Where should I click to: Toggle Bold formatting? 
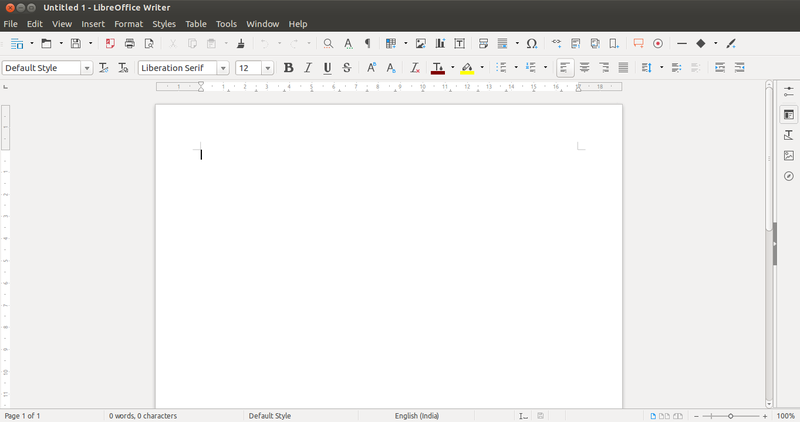[x=288, y=68]
